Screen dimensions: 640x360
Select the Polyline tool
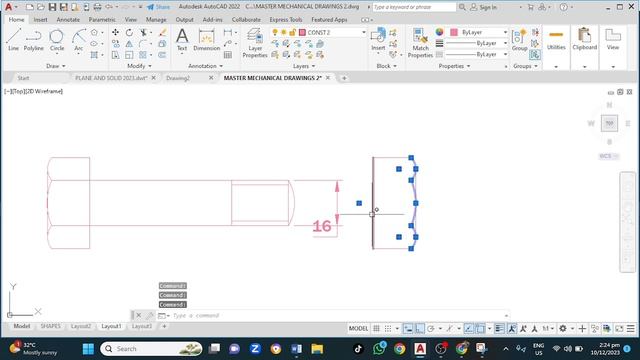coord(33,40)
